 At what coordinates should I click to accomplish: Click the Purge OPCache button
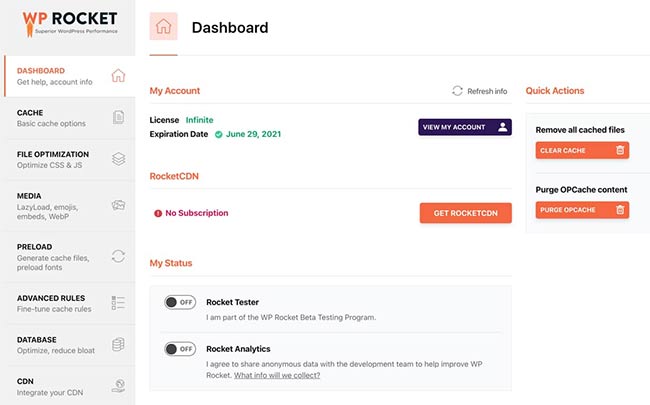pos(582,210)
